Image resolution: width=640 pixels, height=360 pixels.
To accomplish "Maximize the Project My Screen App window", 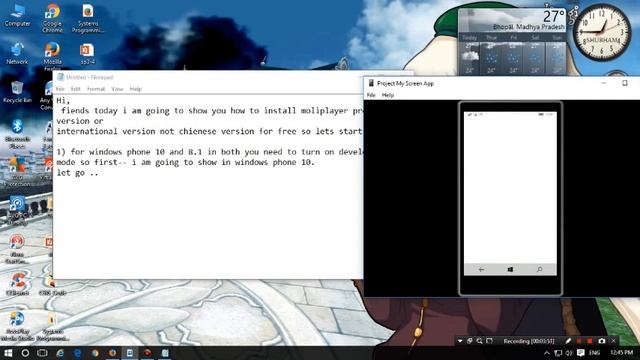I will pyautogui.click(x=624, y=83).
